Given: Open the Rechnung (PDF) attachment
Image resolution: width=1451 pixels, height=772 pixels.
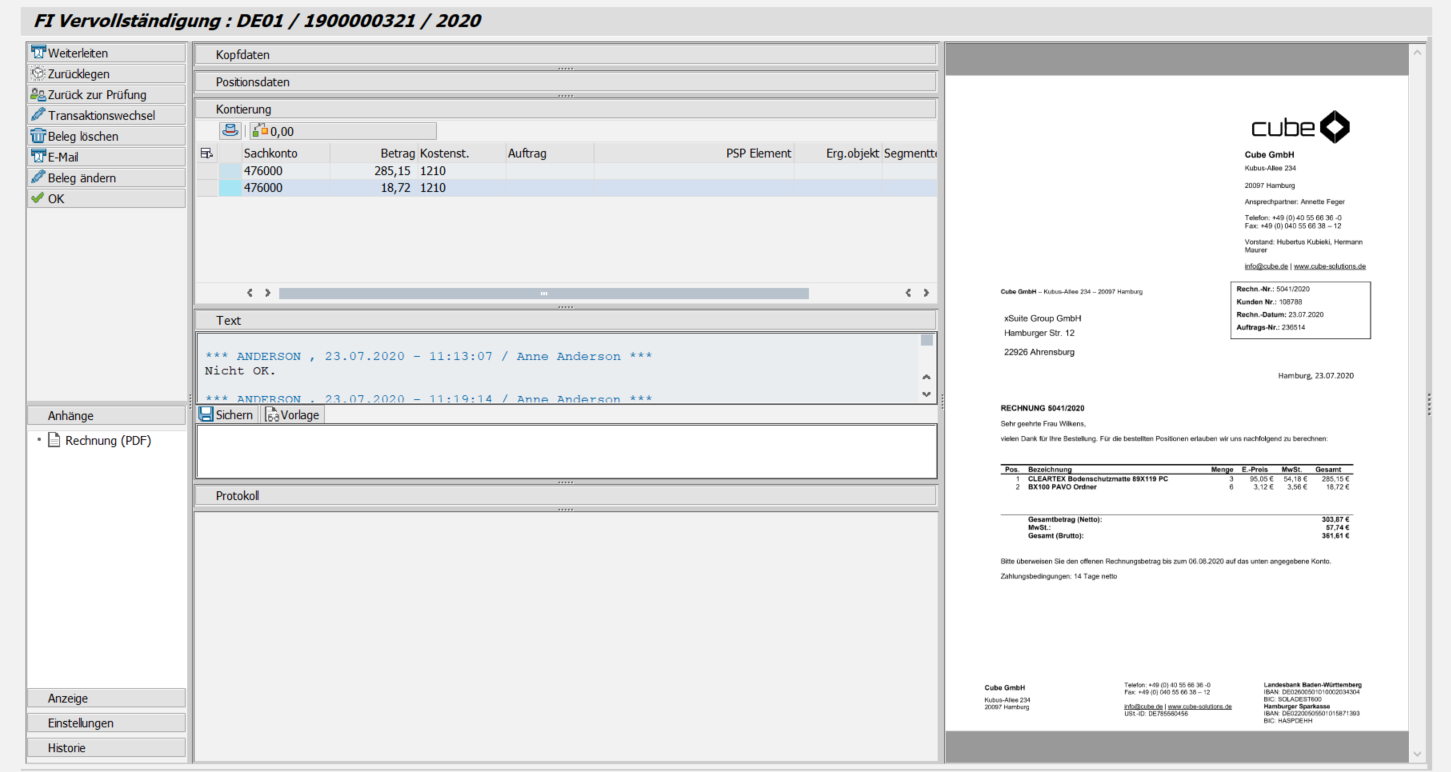Looking at the screenshot, I should [108, 440].
